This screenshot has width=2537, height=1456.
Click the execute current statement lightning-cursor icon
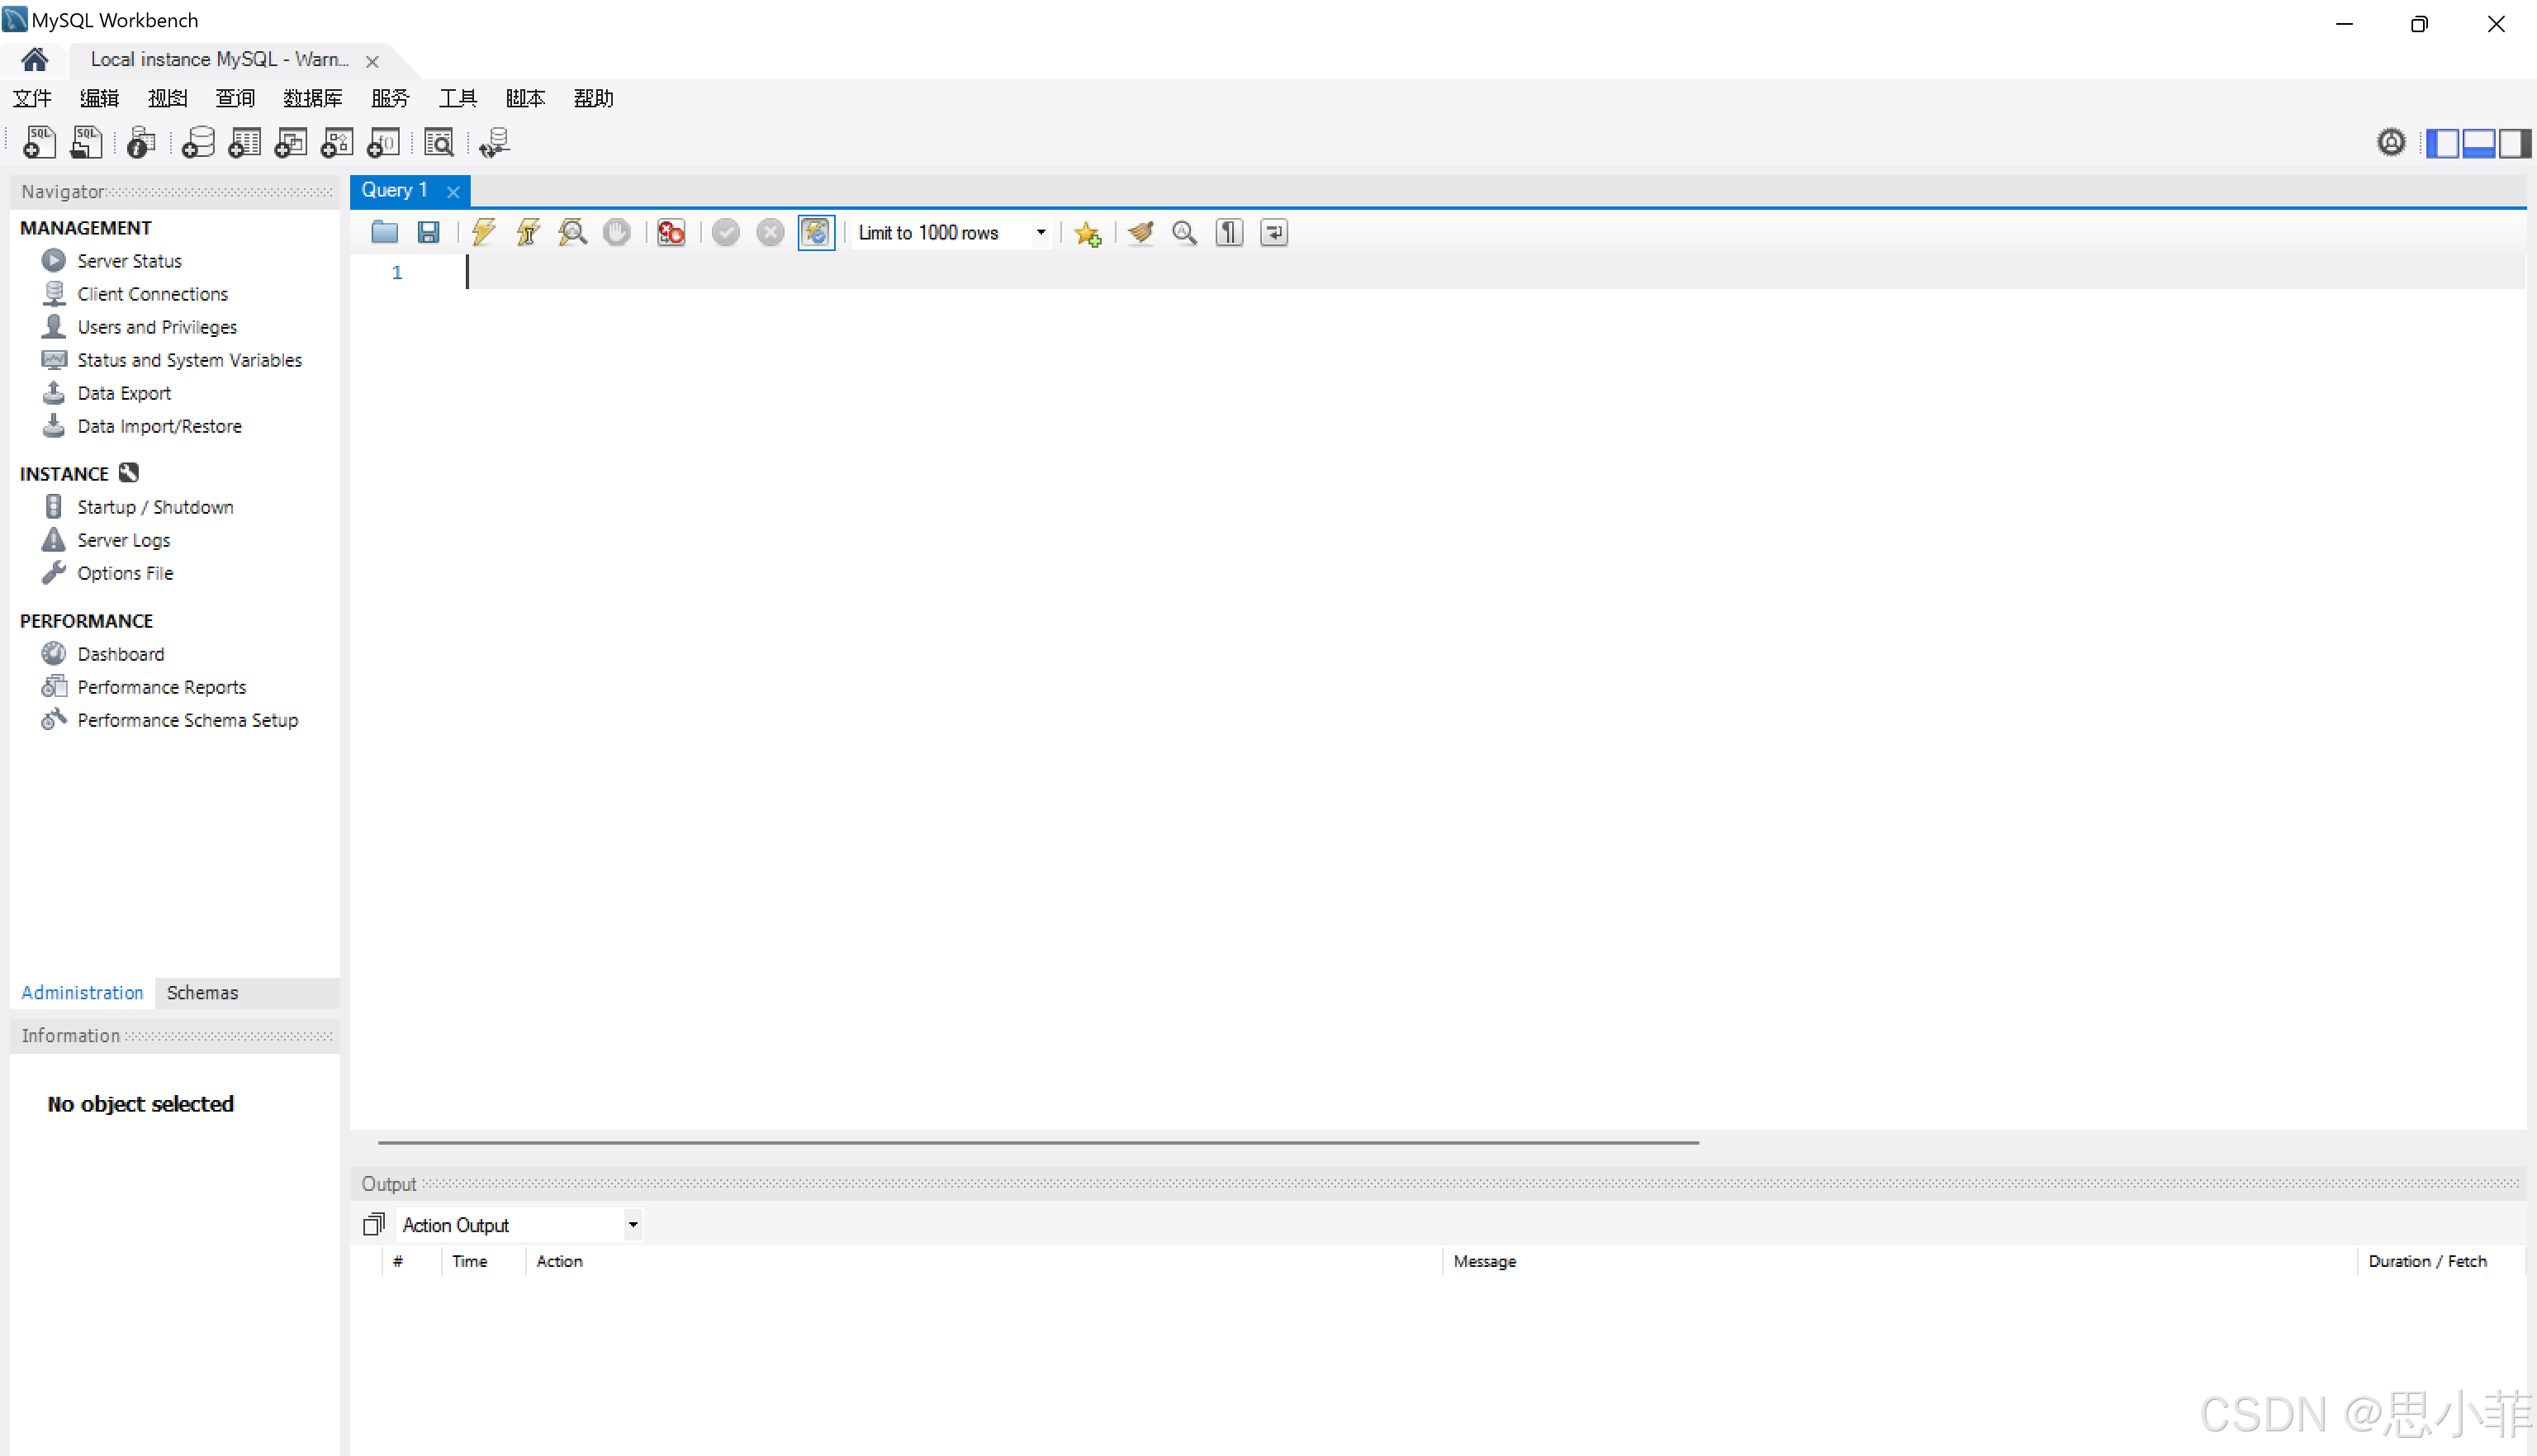[528, 233]
